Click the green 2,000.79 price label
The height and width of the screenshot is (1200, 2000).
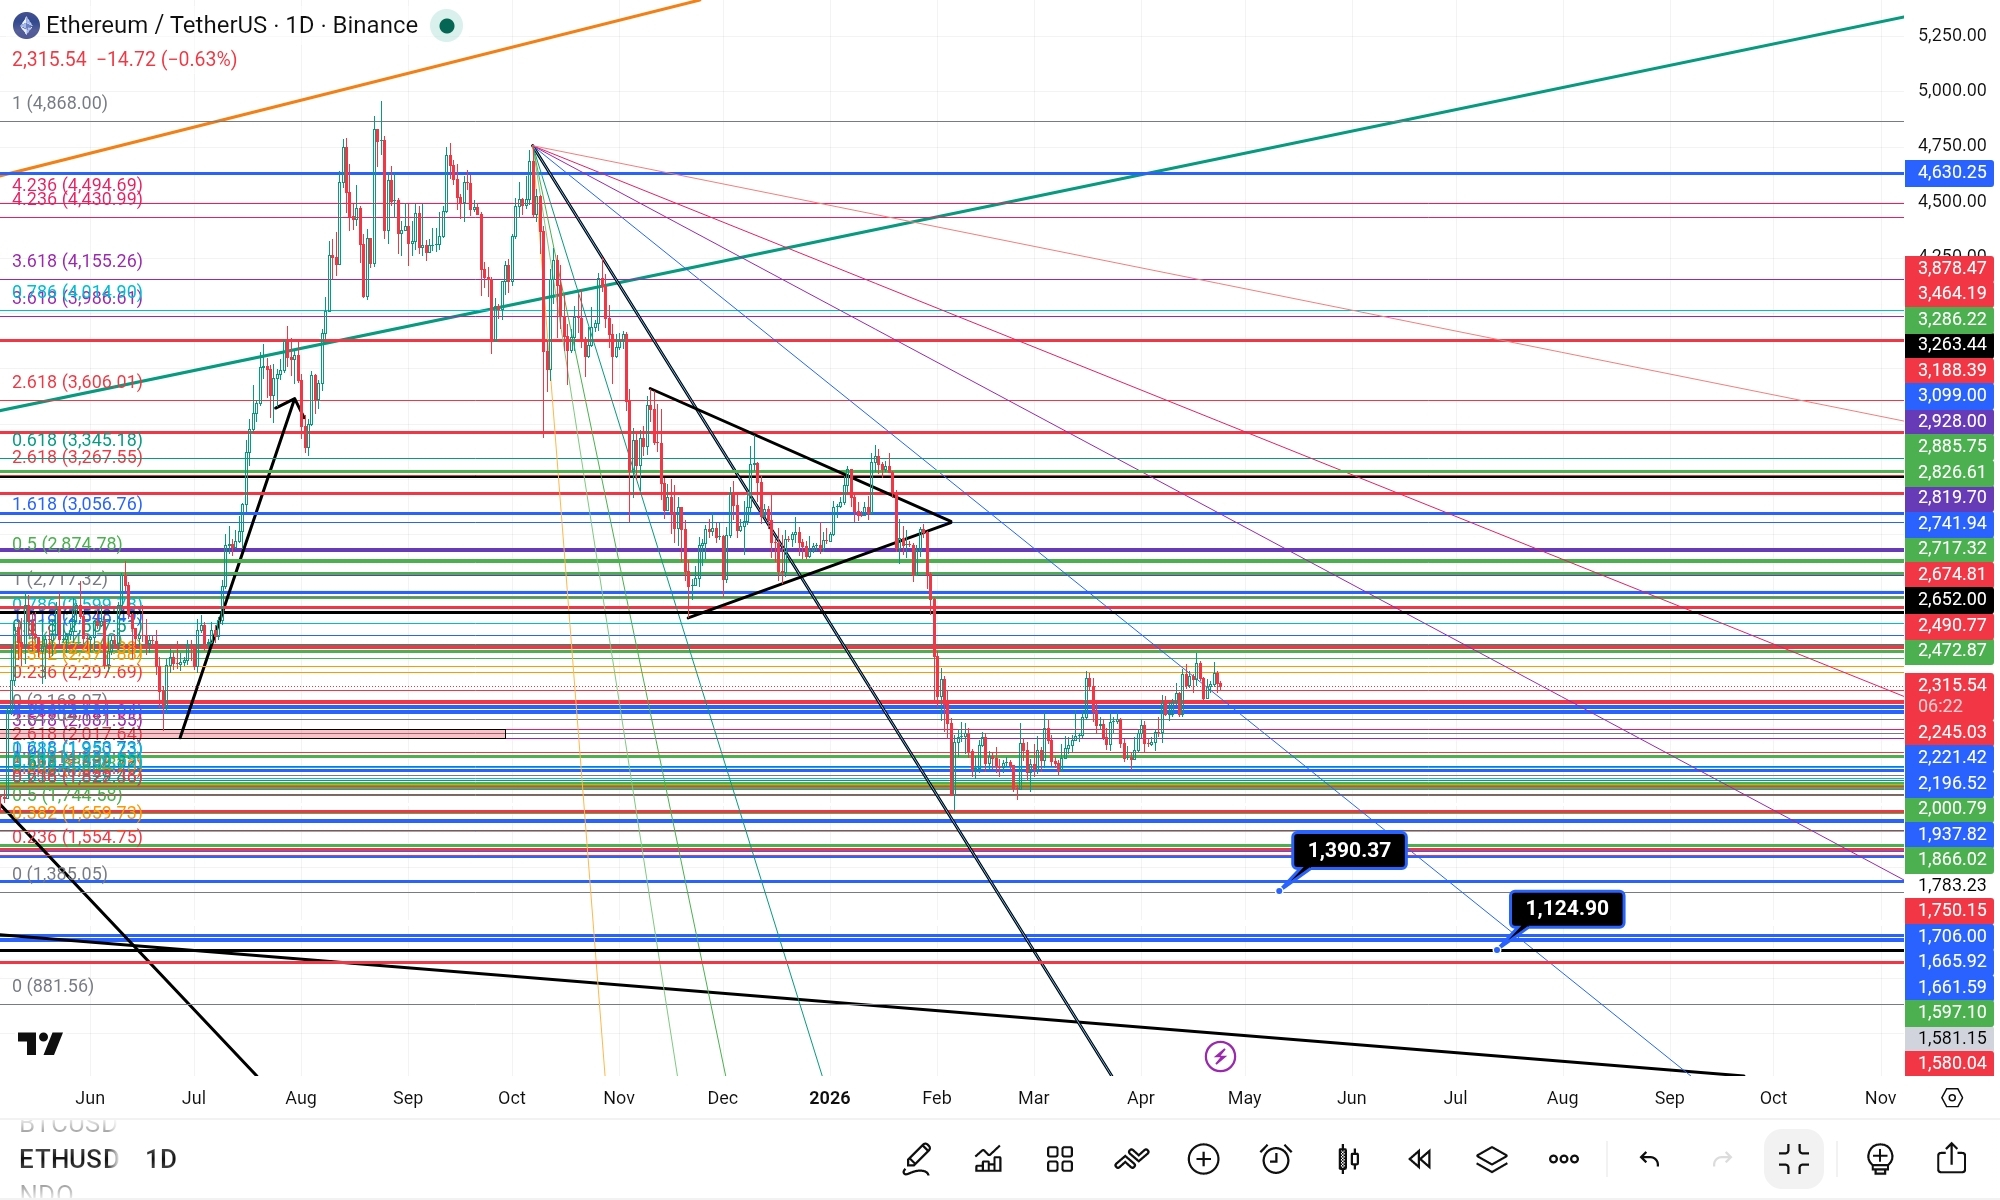click(x=1950, y=808)
